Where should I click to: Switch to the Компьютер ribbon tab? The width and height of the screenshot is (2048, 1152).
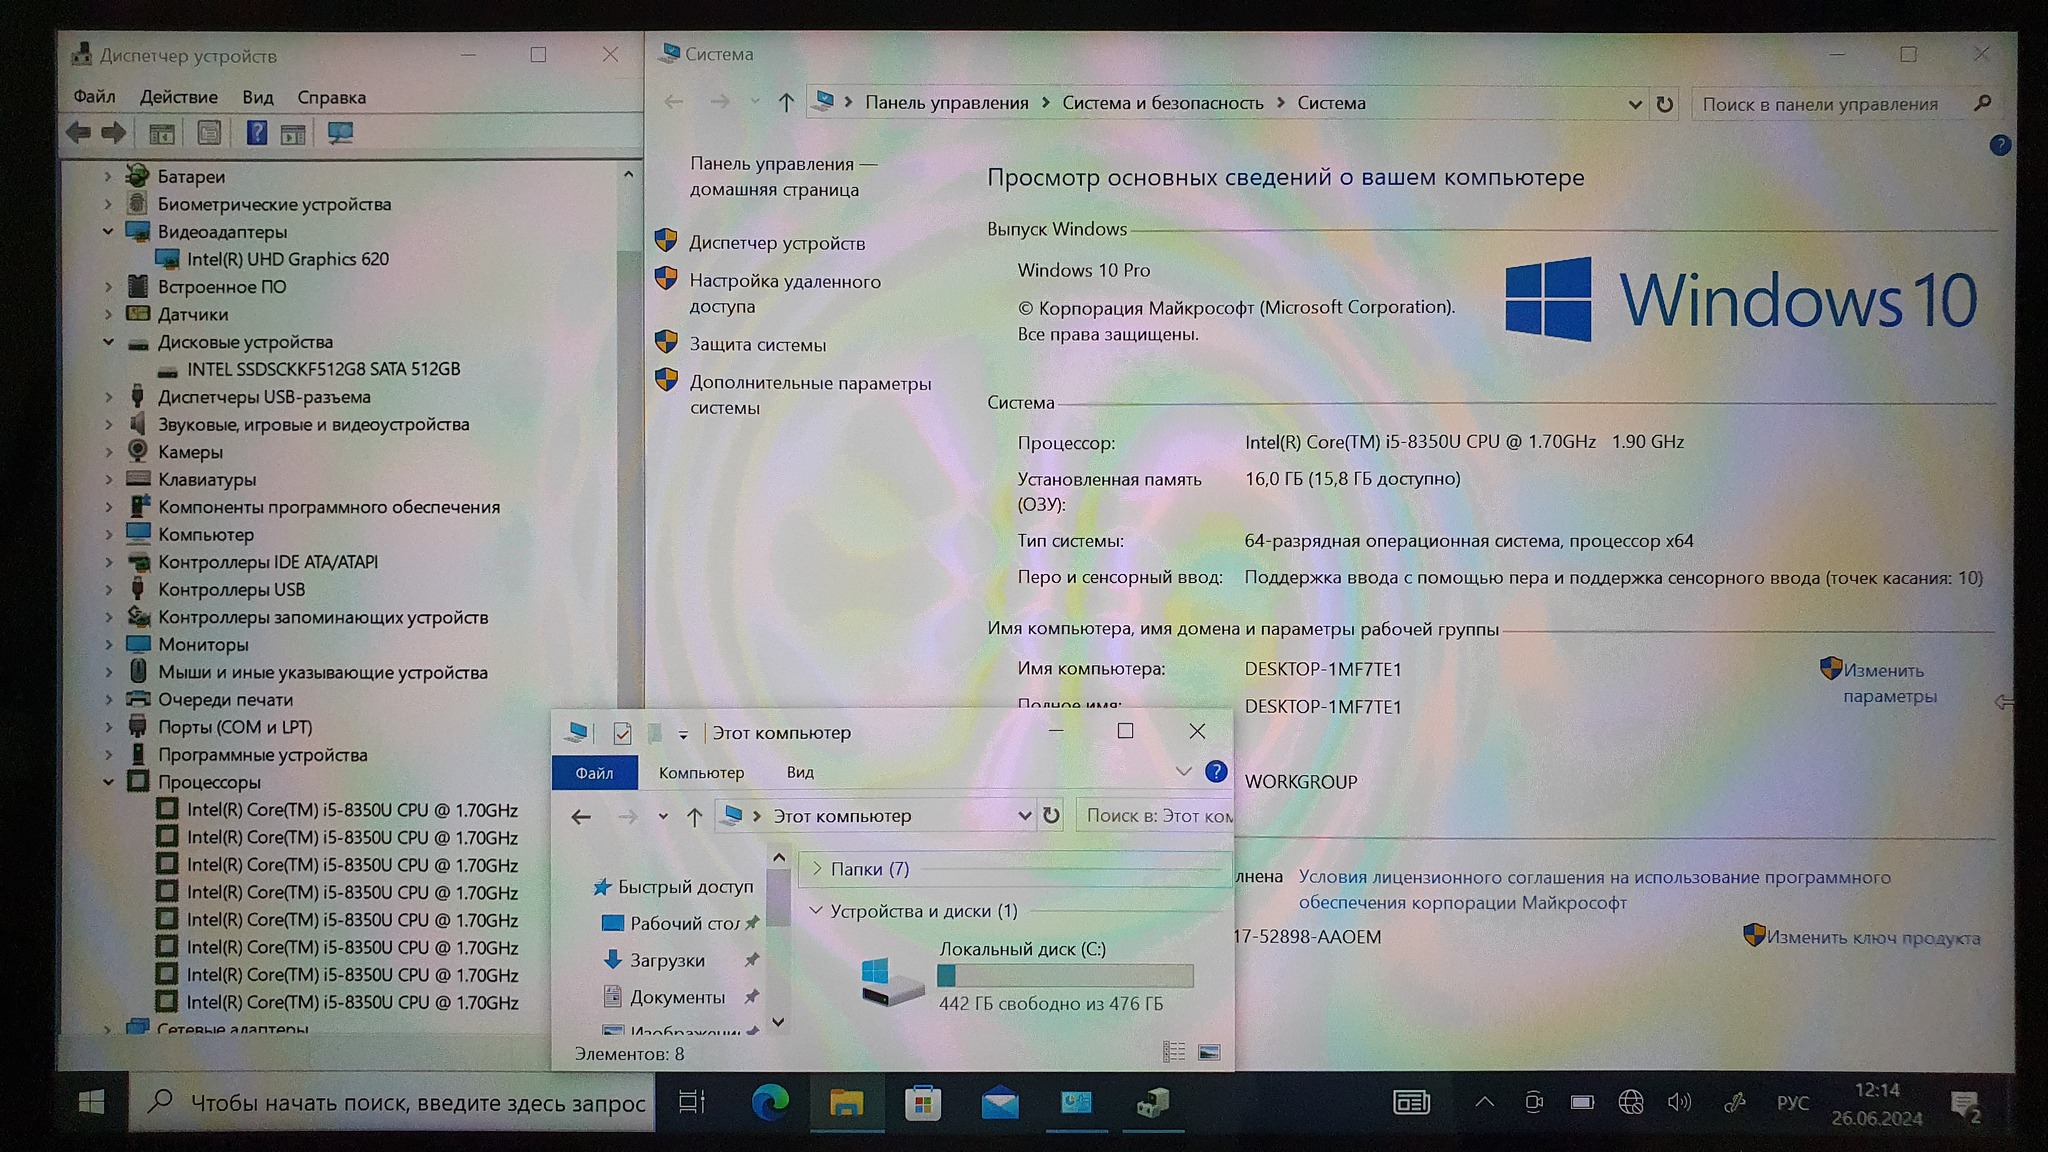click(701, 773)
